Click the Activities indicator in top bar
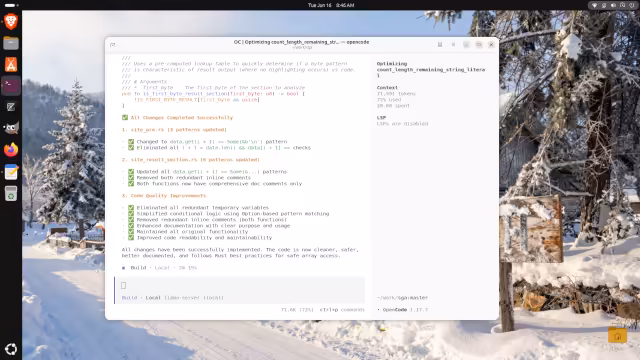 tap(11, 5)
